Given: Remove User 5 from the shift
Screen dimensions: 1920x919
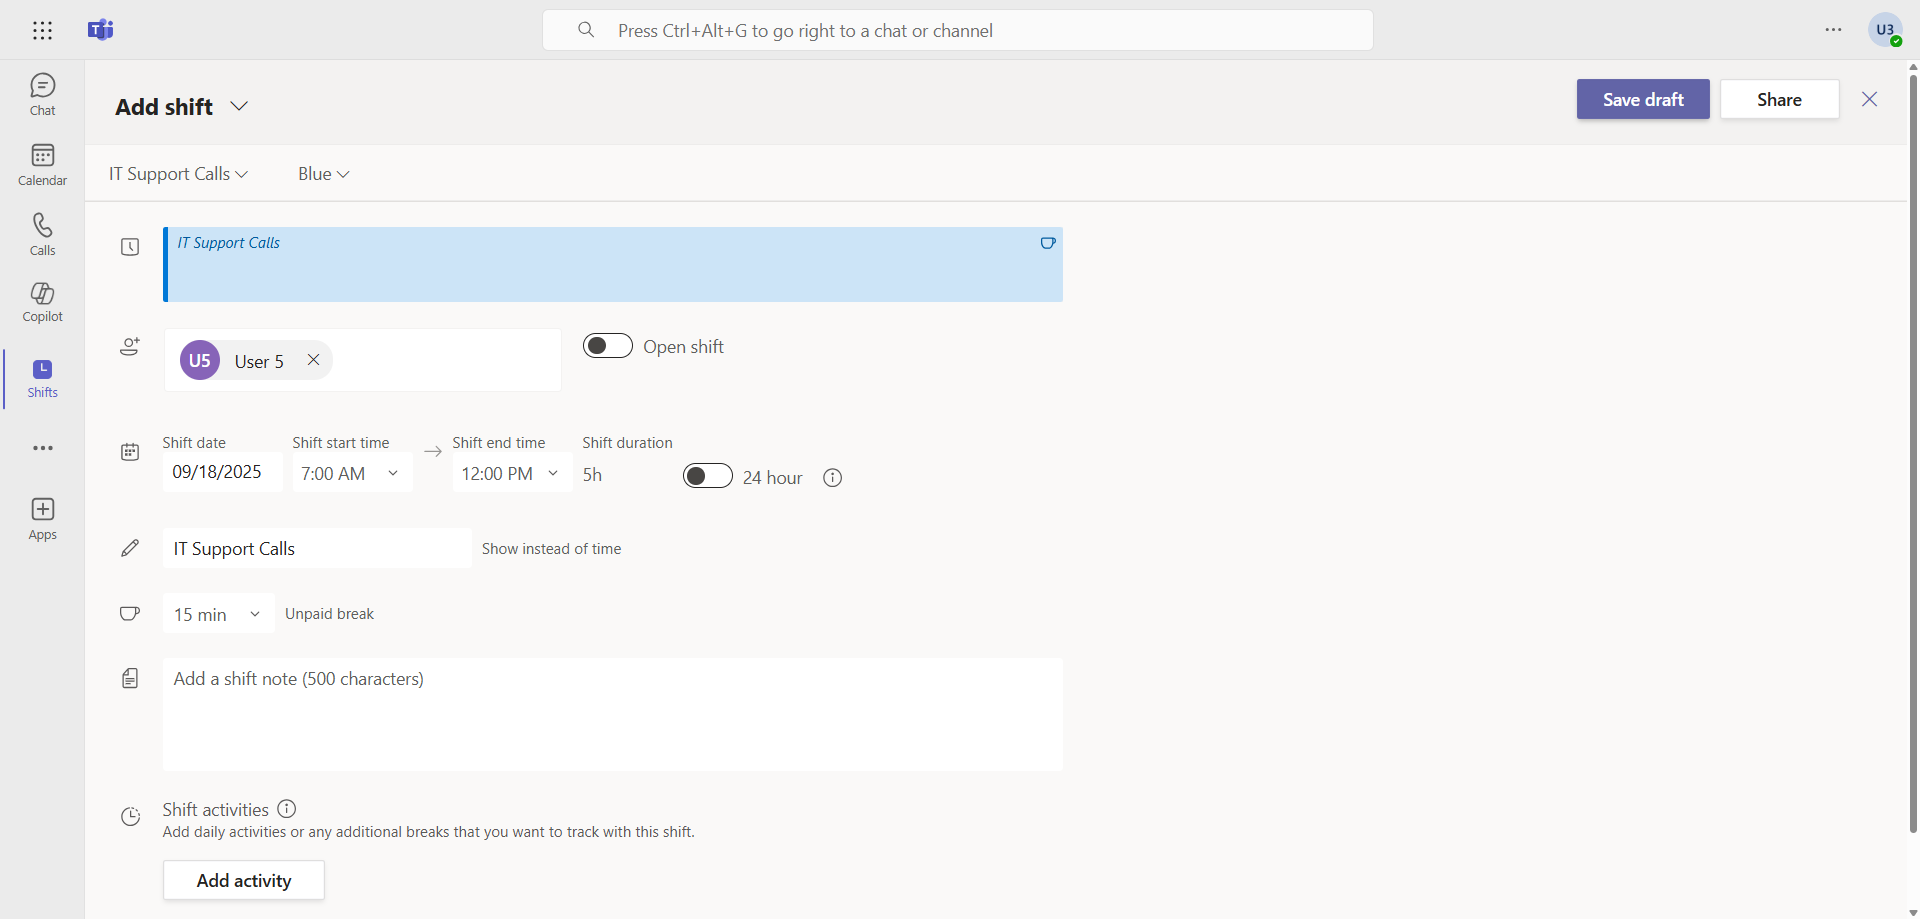Looking at the screenshot, I should coord(313,360).
